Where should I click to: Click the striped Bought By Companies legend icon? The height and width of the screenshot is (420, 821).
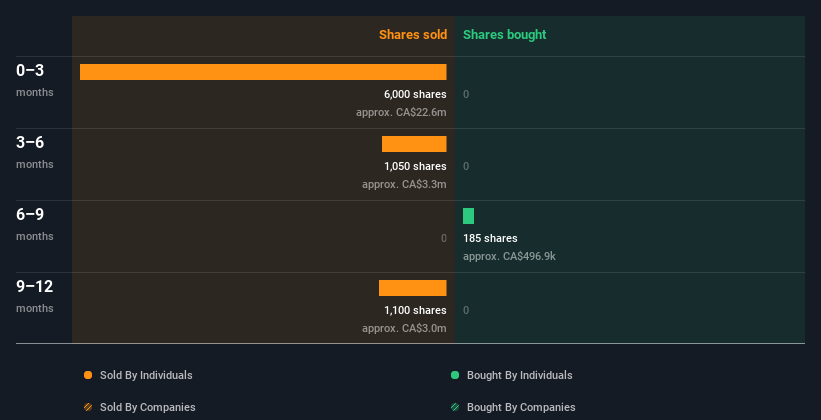(455, 407)
